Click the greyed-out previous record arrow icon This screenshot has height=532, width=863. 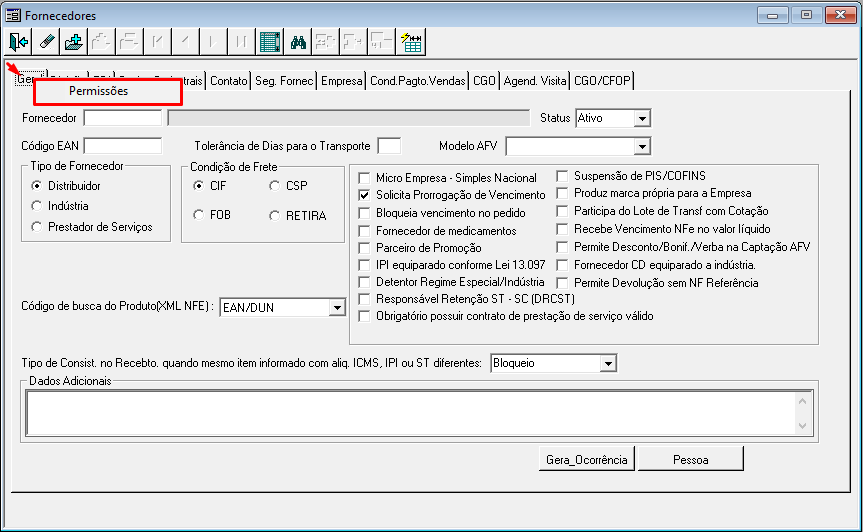pyautogui.click(x=185, y=42)
